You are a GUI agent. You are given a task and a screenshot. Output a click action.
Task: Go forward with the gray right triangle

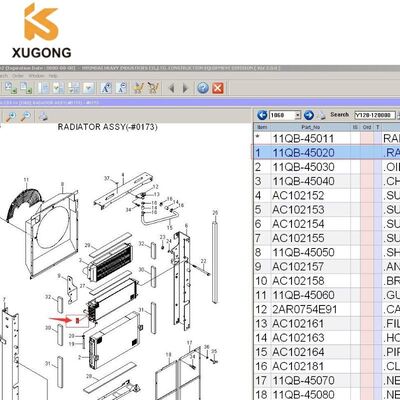tap(186, 89)
